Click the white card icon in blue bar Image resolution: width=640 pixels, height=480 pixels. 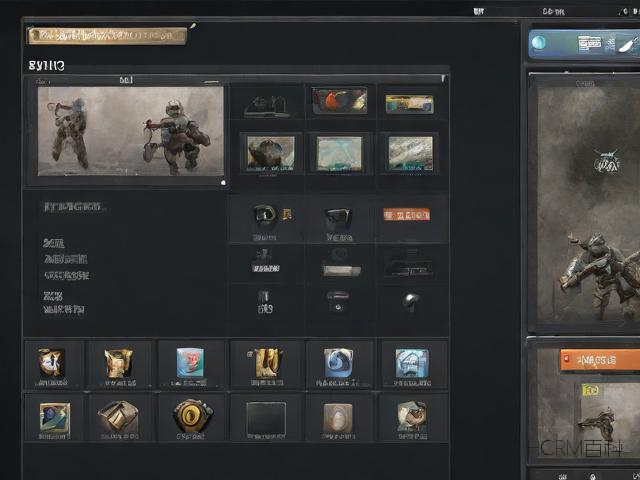tap(589, 44)
